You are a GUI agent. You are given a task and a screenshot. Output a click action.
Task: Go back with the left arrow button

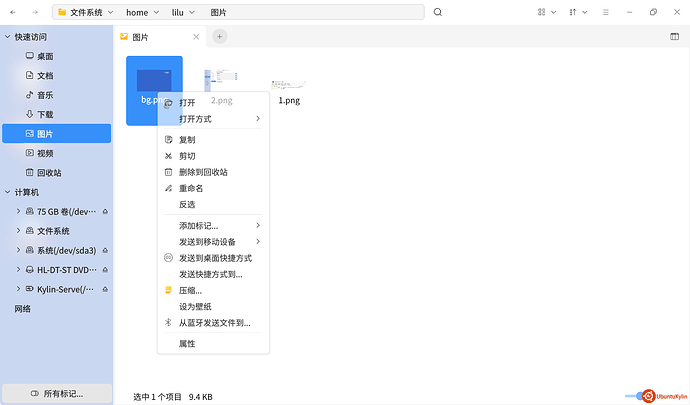(x=13, y=12)
